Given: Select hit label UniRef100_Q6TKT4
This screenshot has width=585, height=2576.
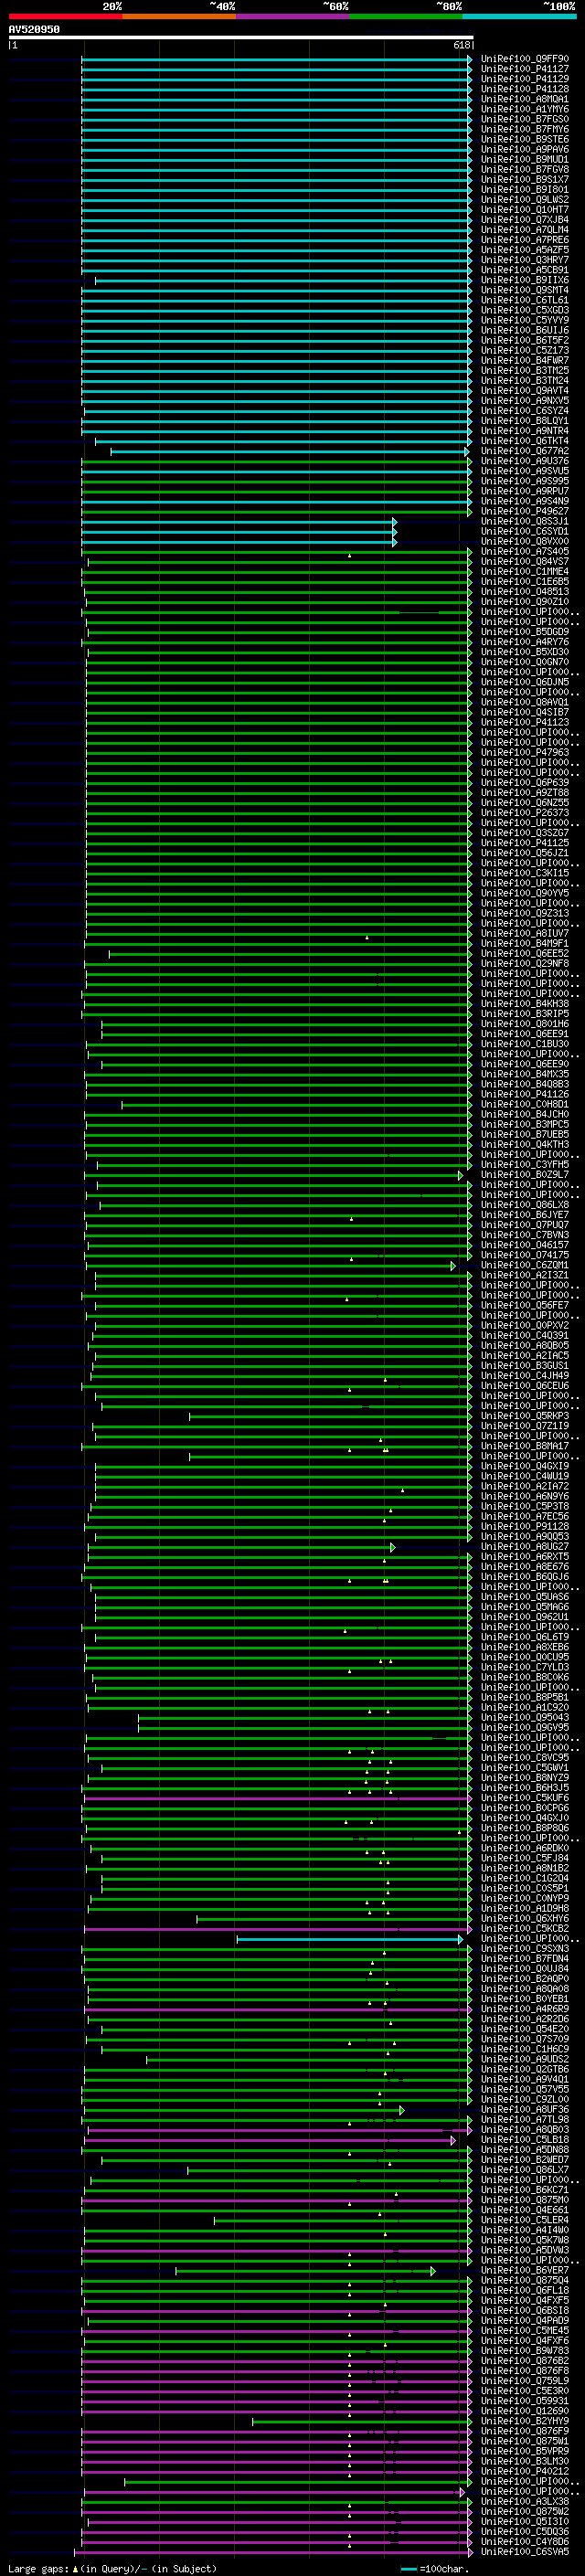Looking at the screenshot, I should pyautogui.click(x=525, y=441).
